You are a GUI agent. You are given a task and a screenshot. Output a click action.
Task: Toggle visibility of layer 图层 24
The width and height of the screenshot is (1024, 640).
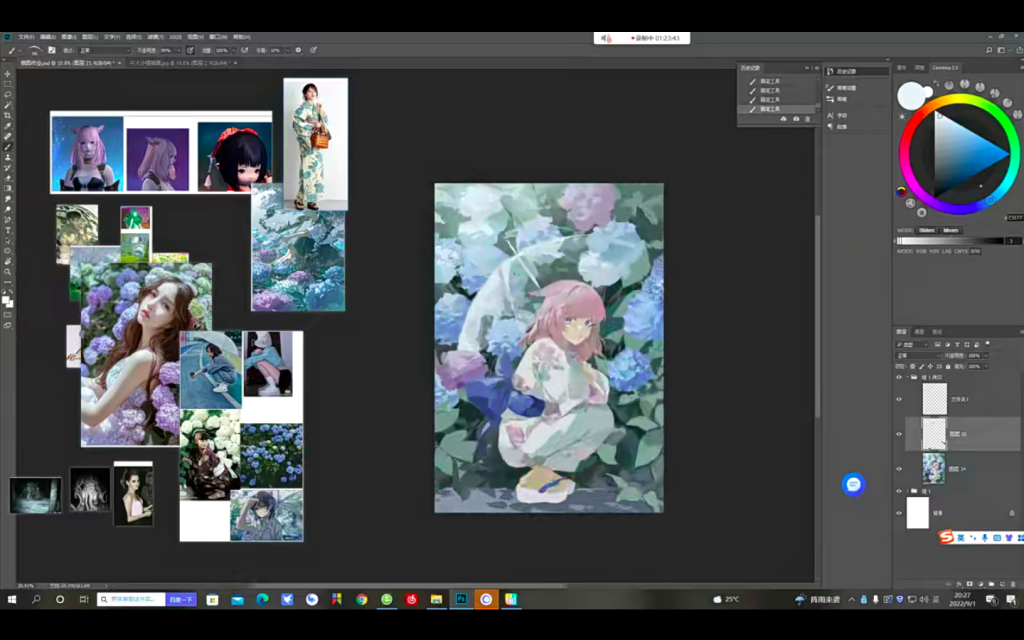click(899, 468)
